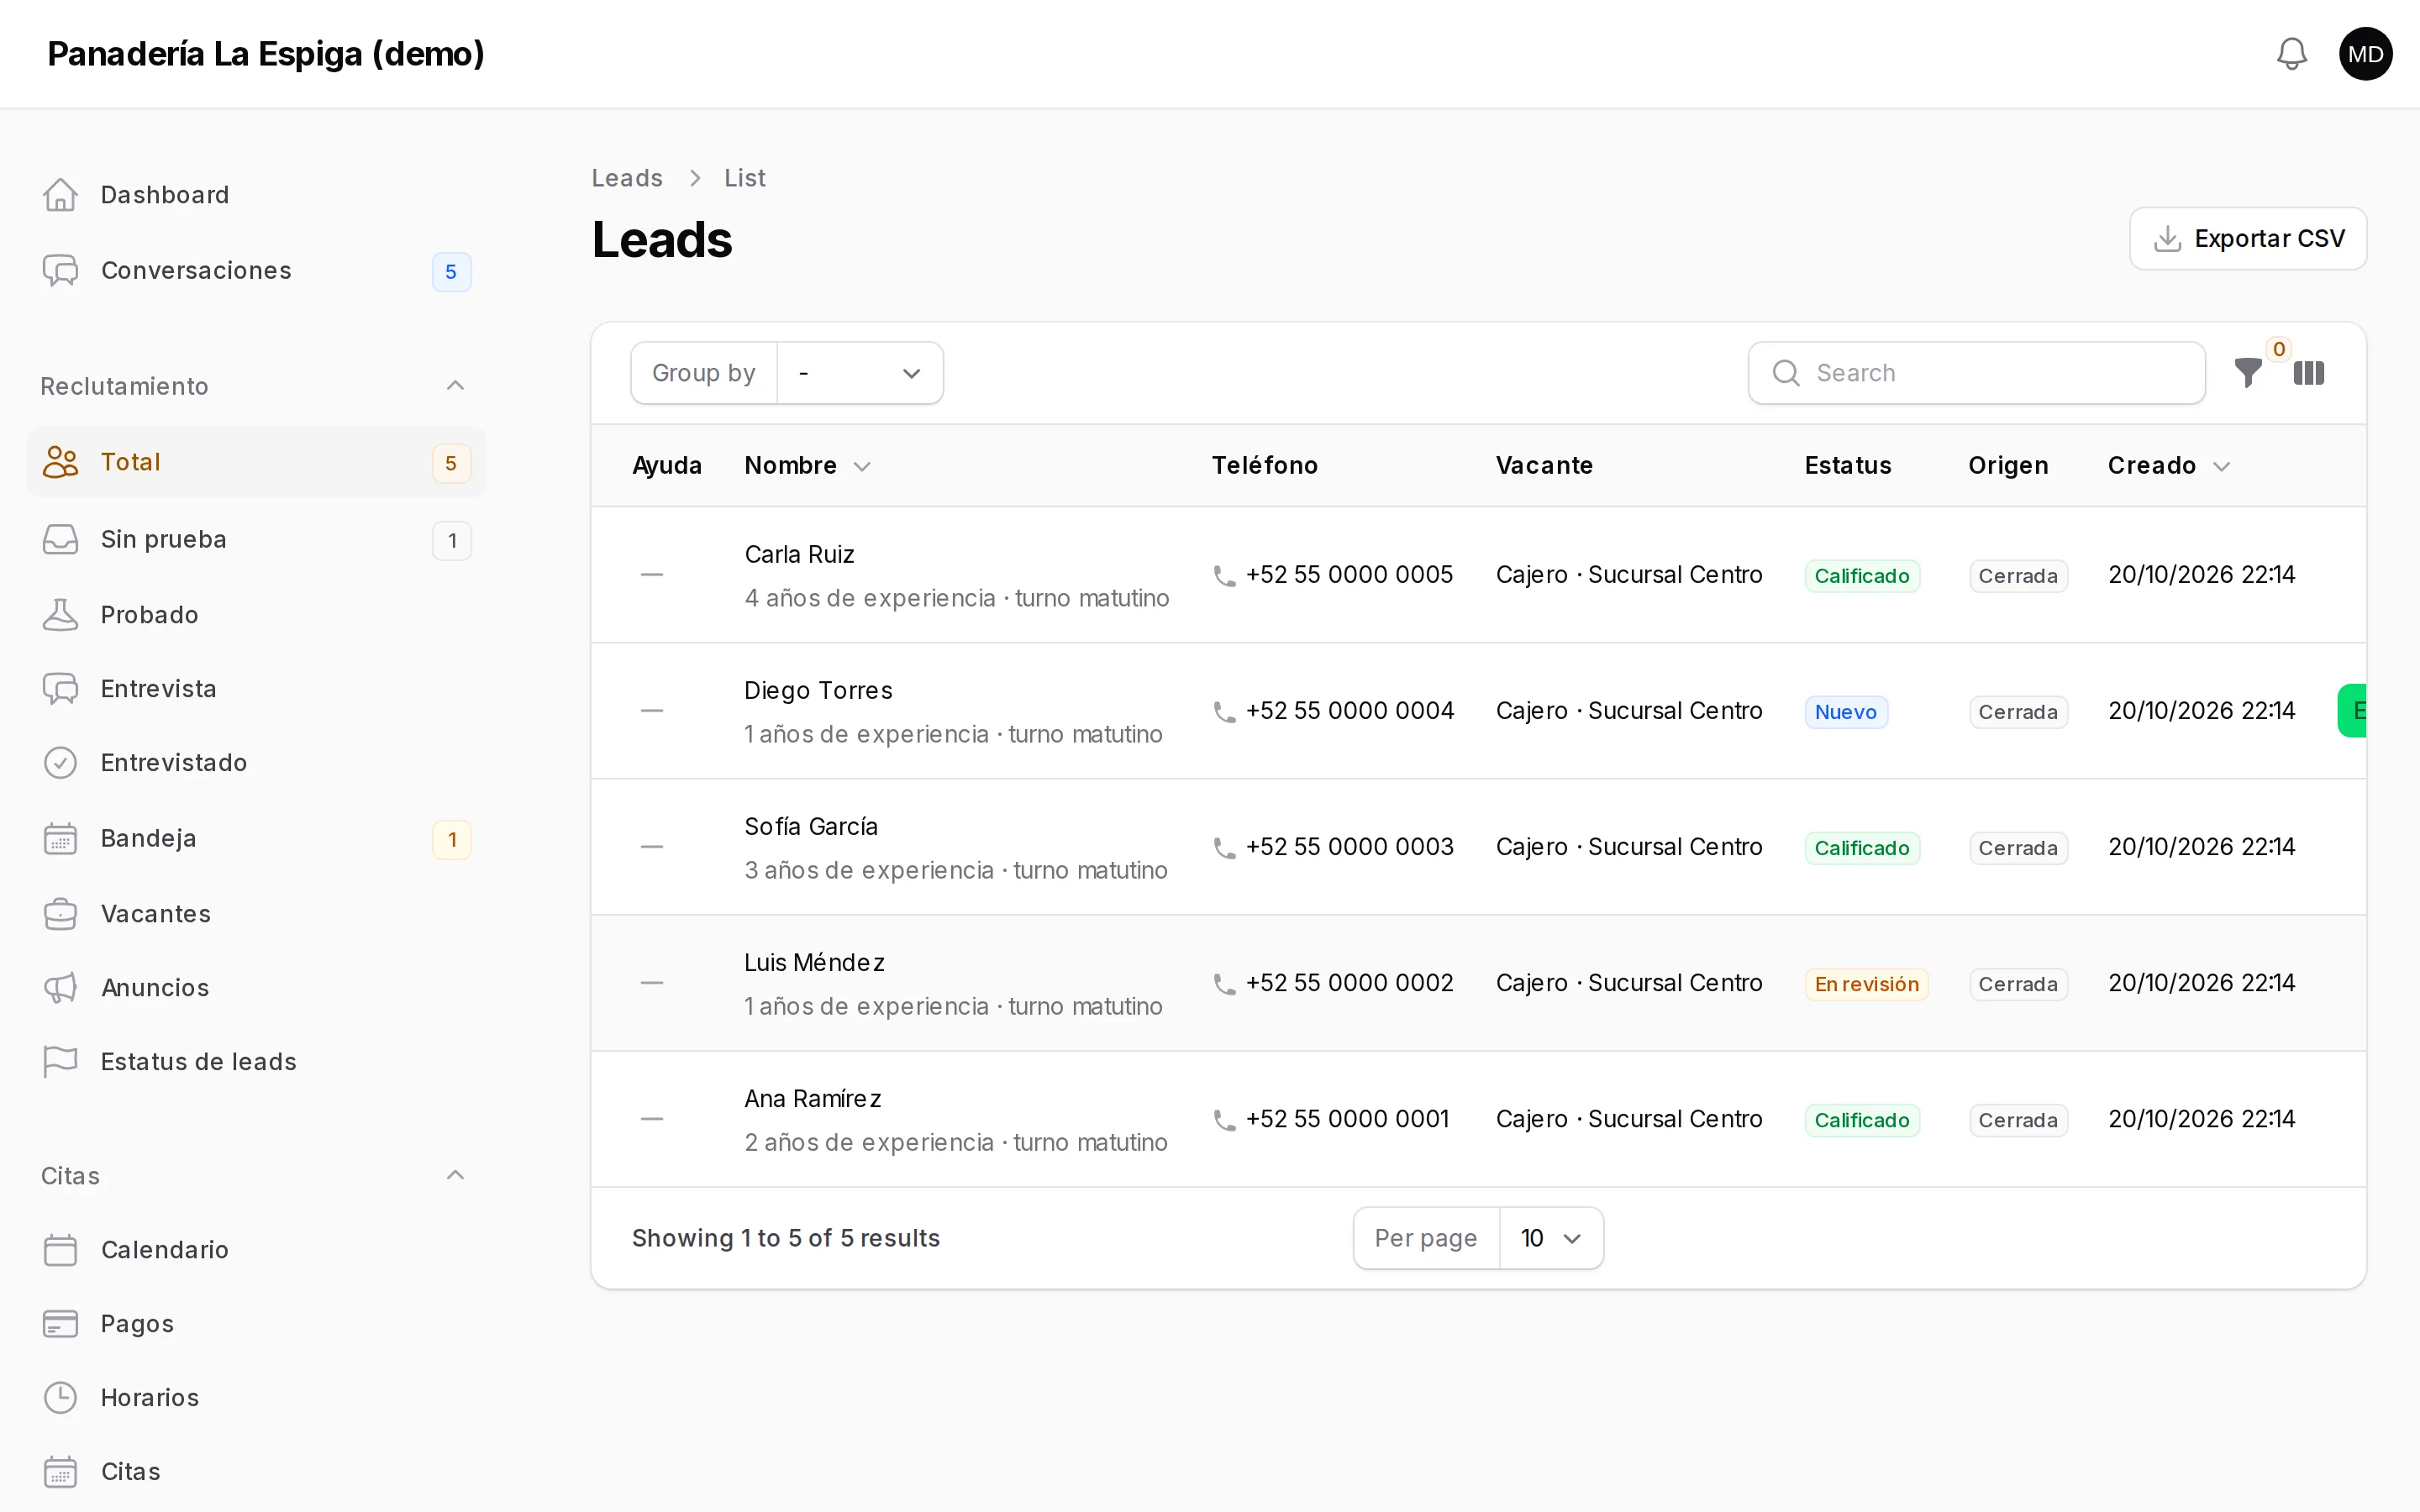Collapse the Citas sidebar group
This screenshot has width=2420, height=1512.
(455, 1175)
